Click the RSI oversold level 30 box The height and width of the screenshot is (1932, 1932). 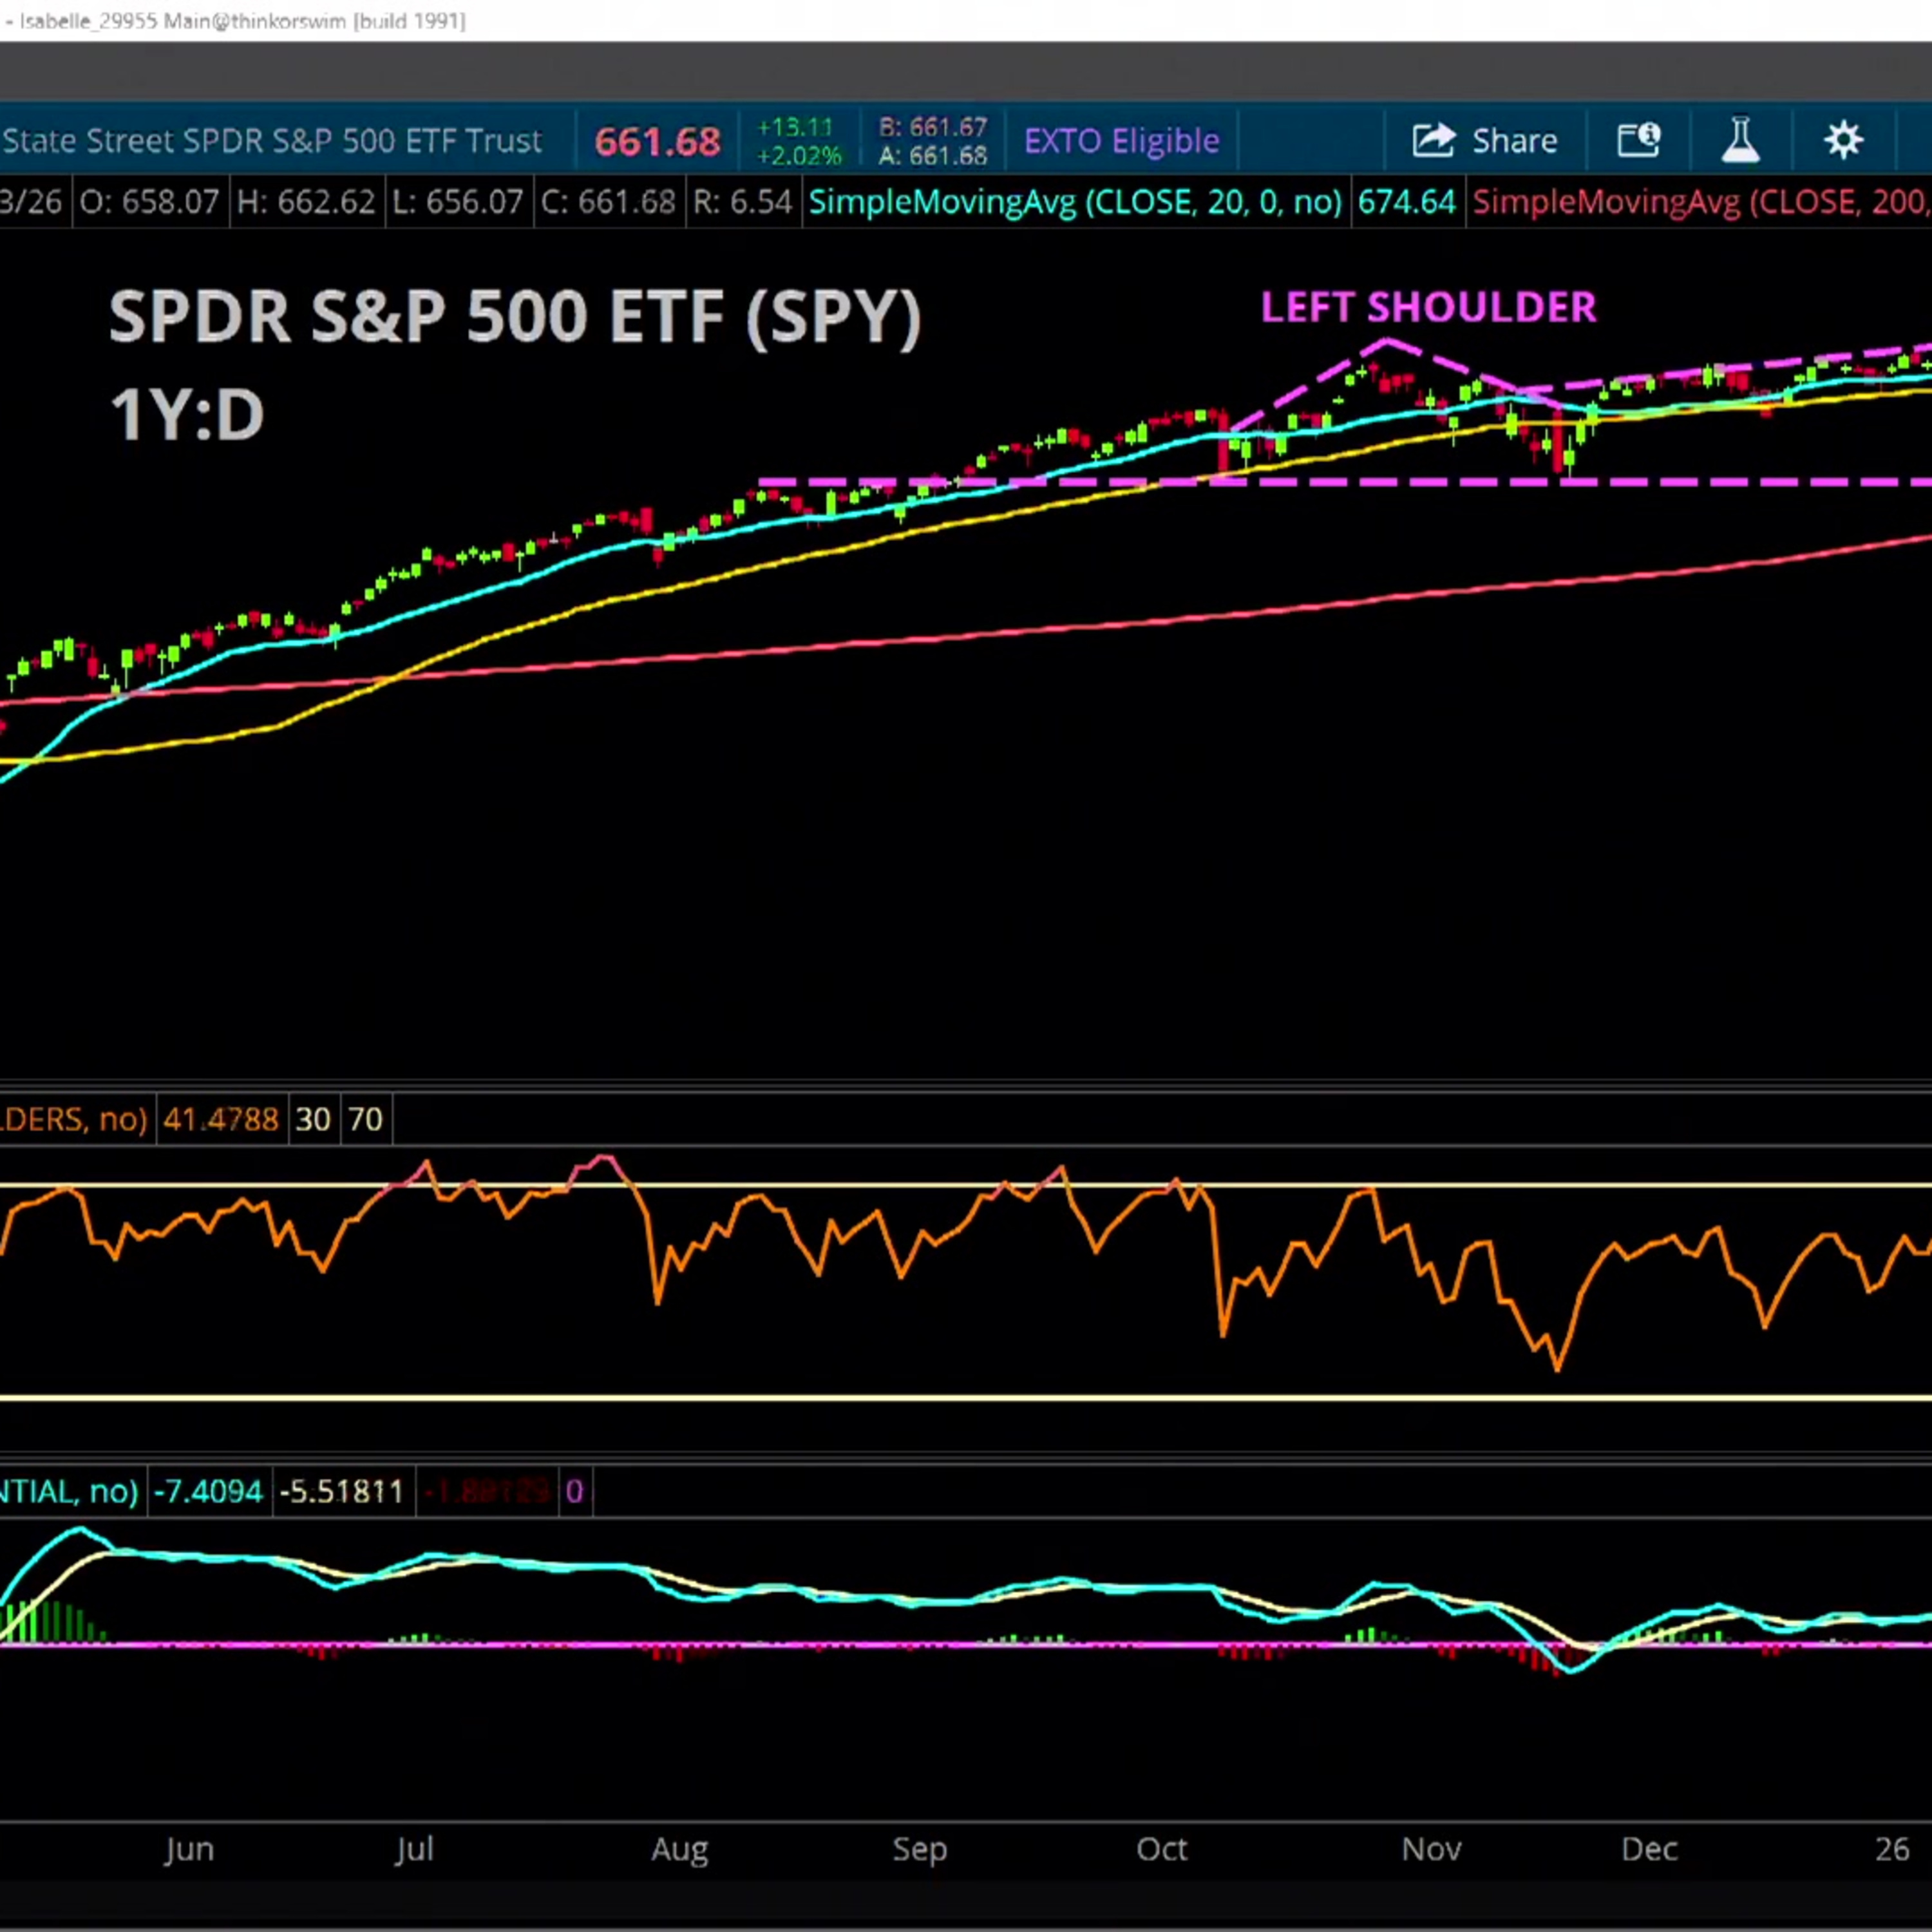pyautogui.click(x=313, y=1119)
